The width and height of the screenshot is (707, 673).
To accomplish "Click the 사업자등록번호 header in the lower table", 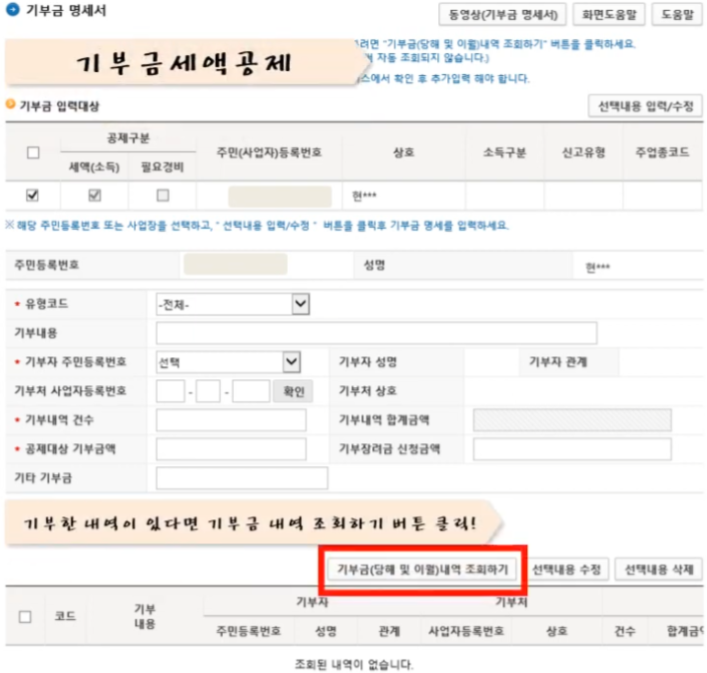I will (x=466, y=631).
